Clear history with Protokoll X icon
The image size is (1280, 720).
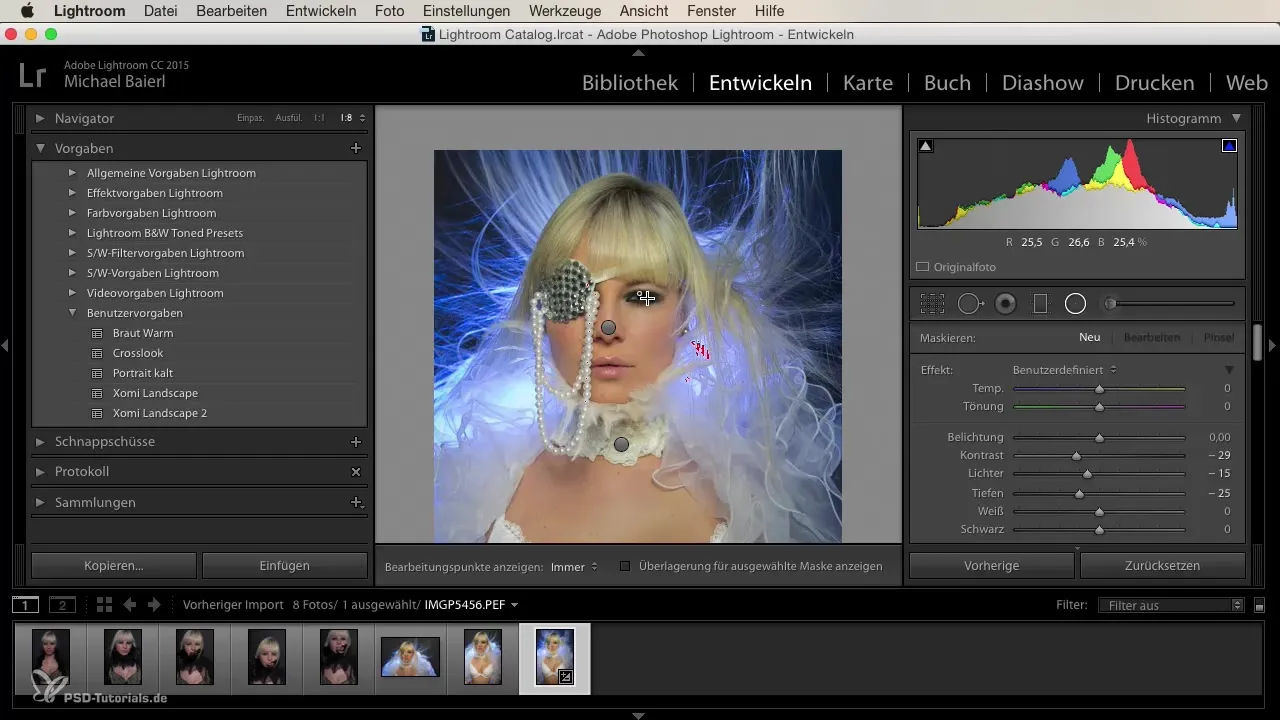[x=355, y=471]
